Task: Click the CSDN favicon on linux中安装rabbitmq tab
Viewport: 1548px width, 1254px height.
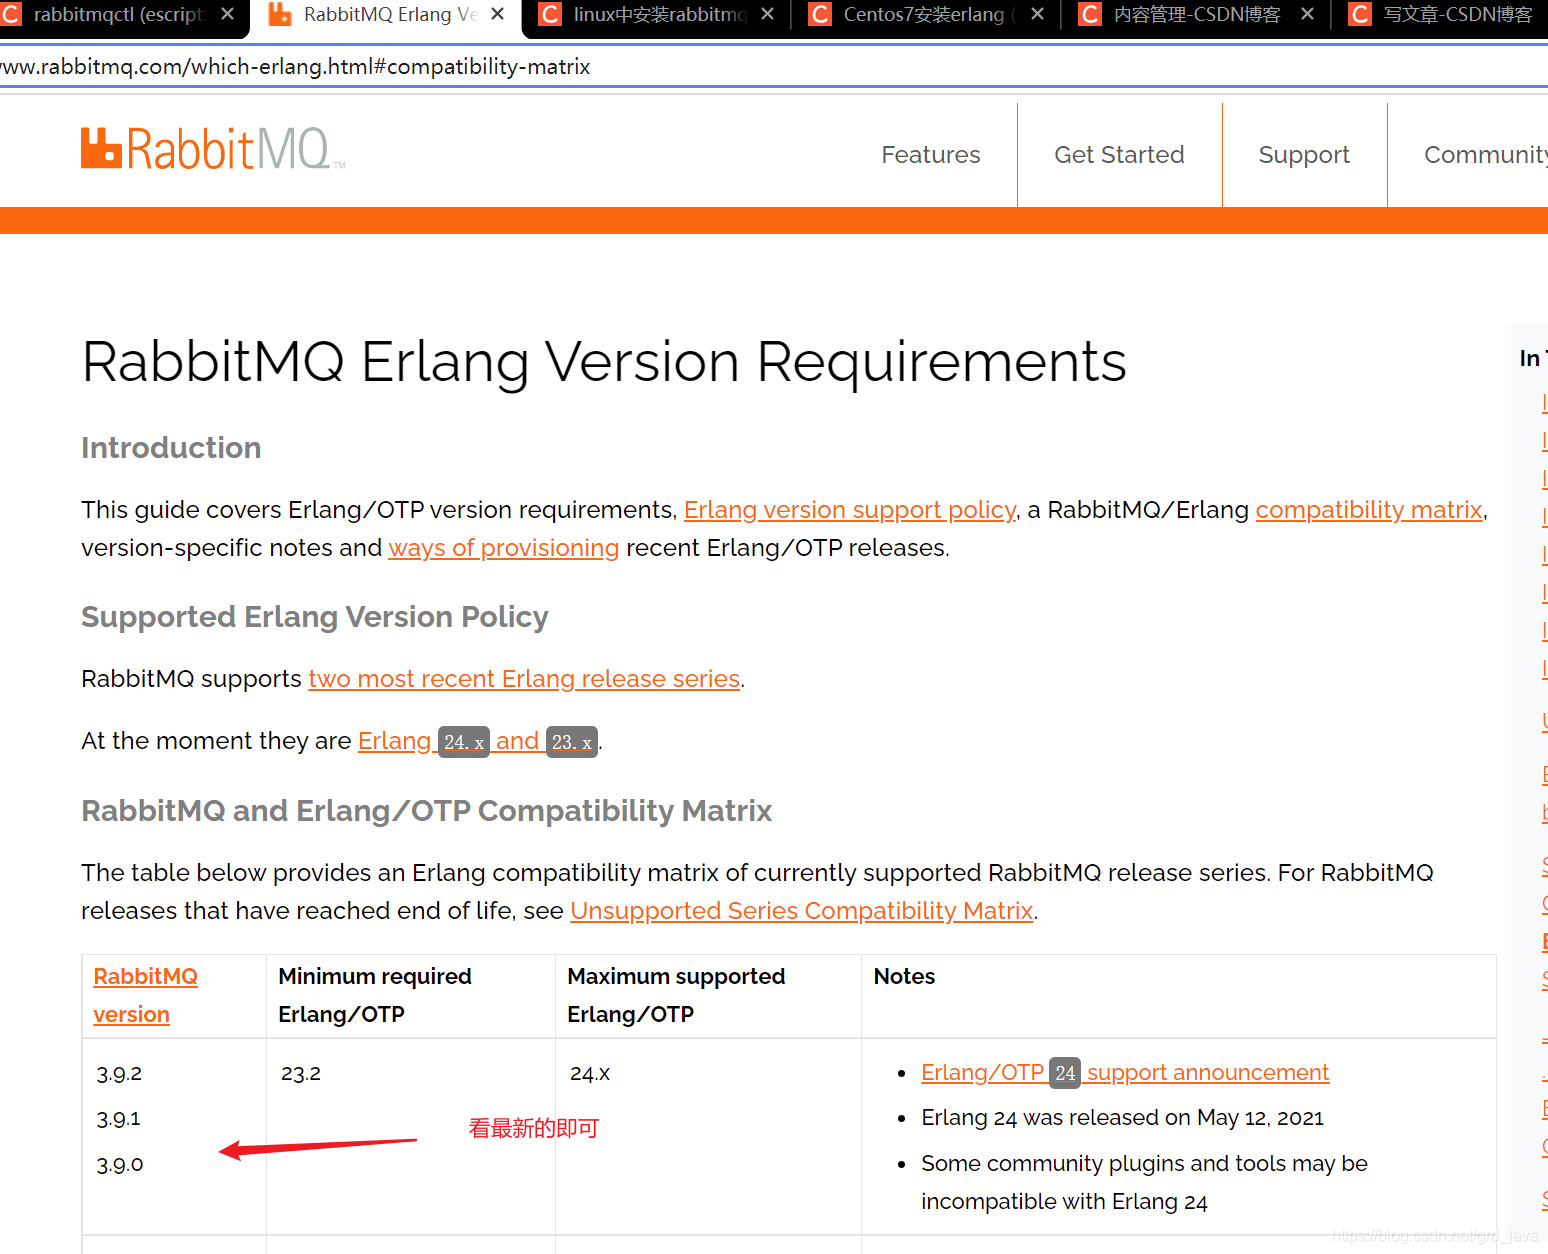Action: click(550, 14)
